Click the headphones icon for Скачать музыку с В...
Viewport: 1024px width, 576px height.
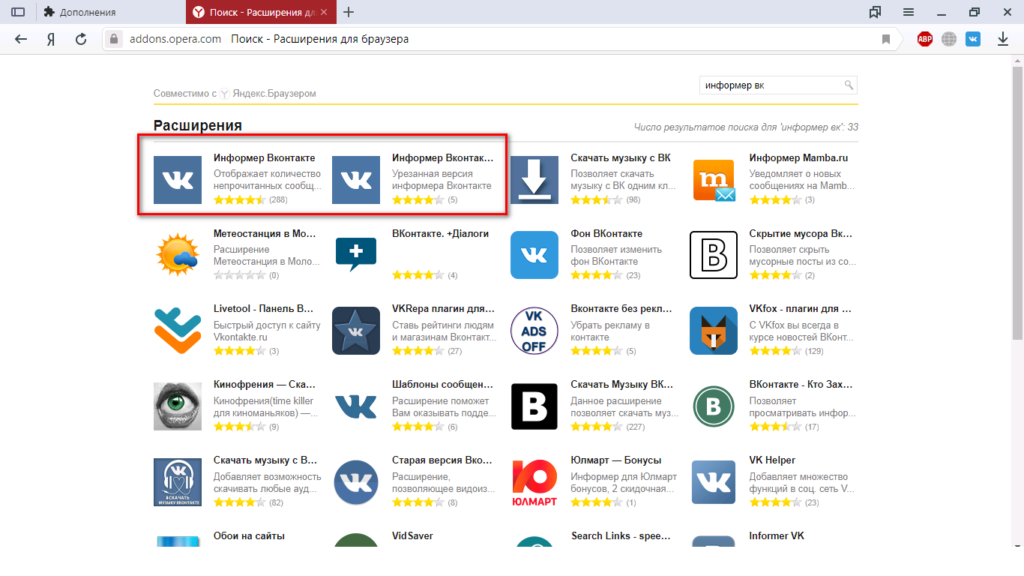(178, 482)
